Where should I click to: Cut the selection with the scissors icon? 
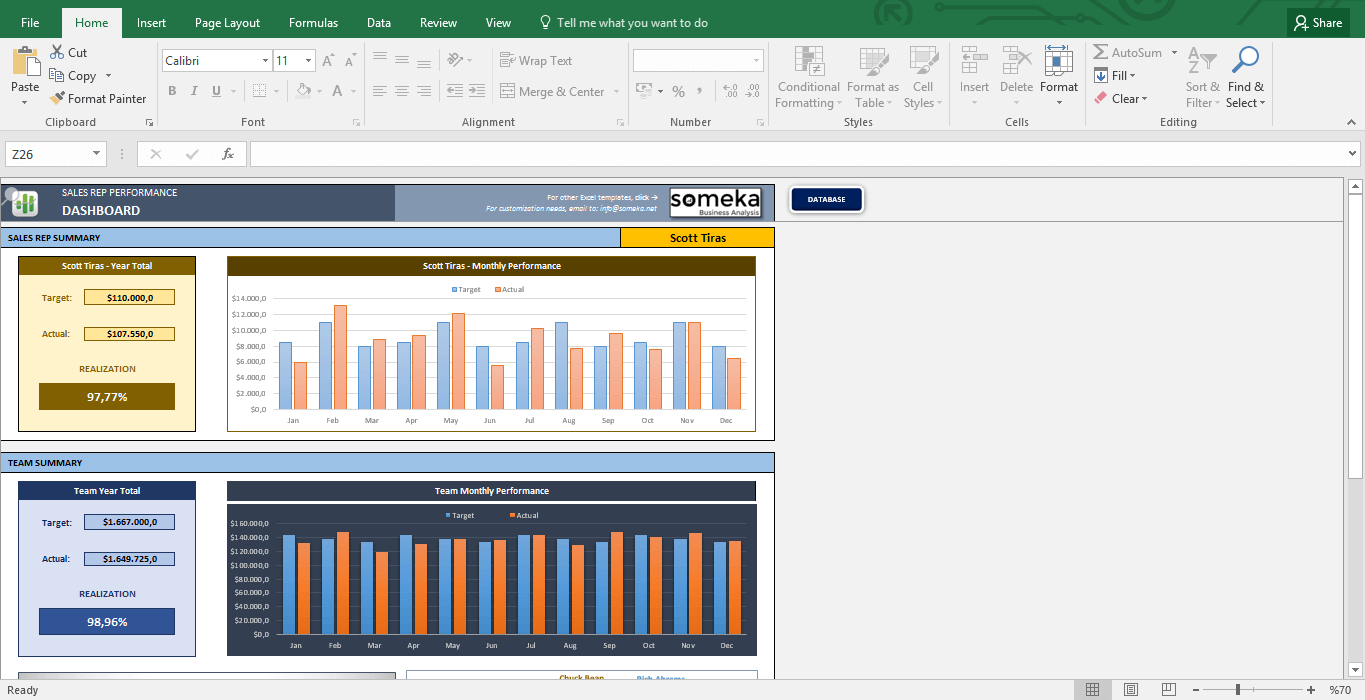(x=57, y=53)
